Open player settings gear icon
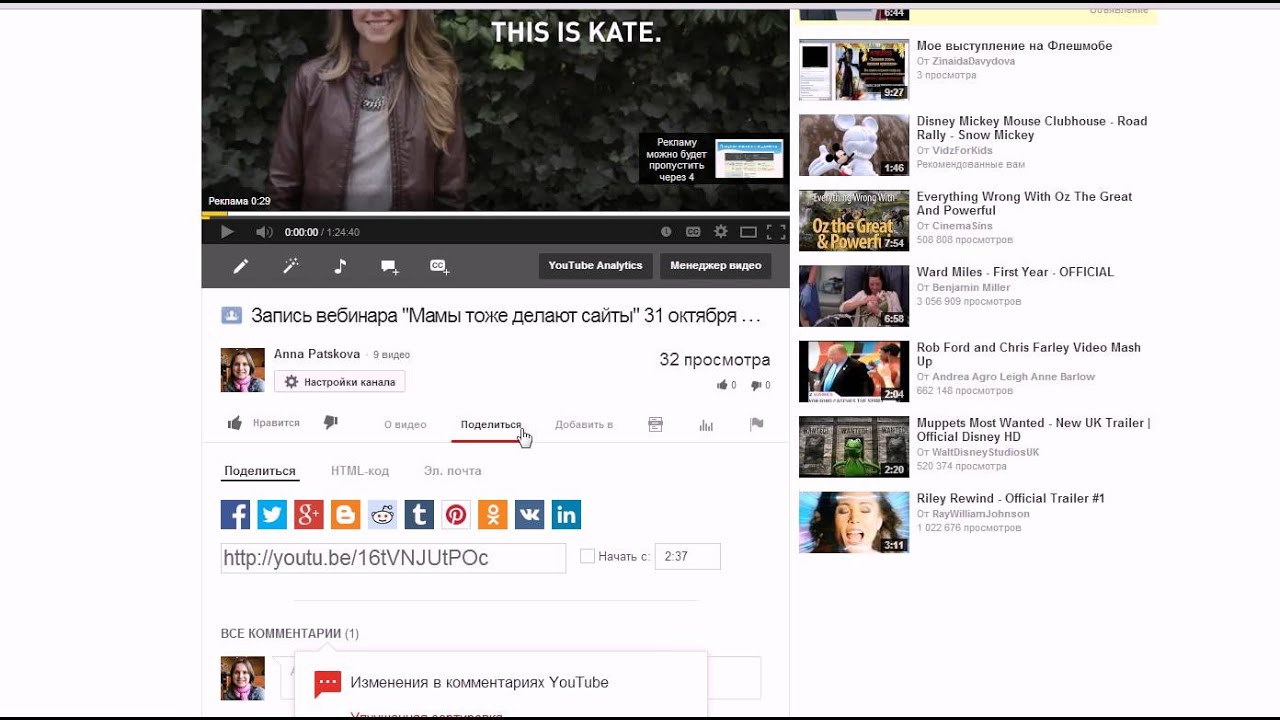1280x720 pixels. pos(720,232)
